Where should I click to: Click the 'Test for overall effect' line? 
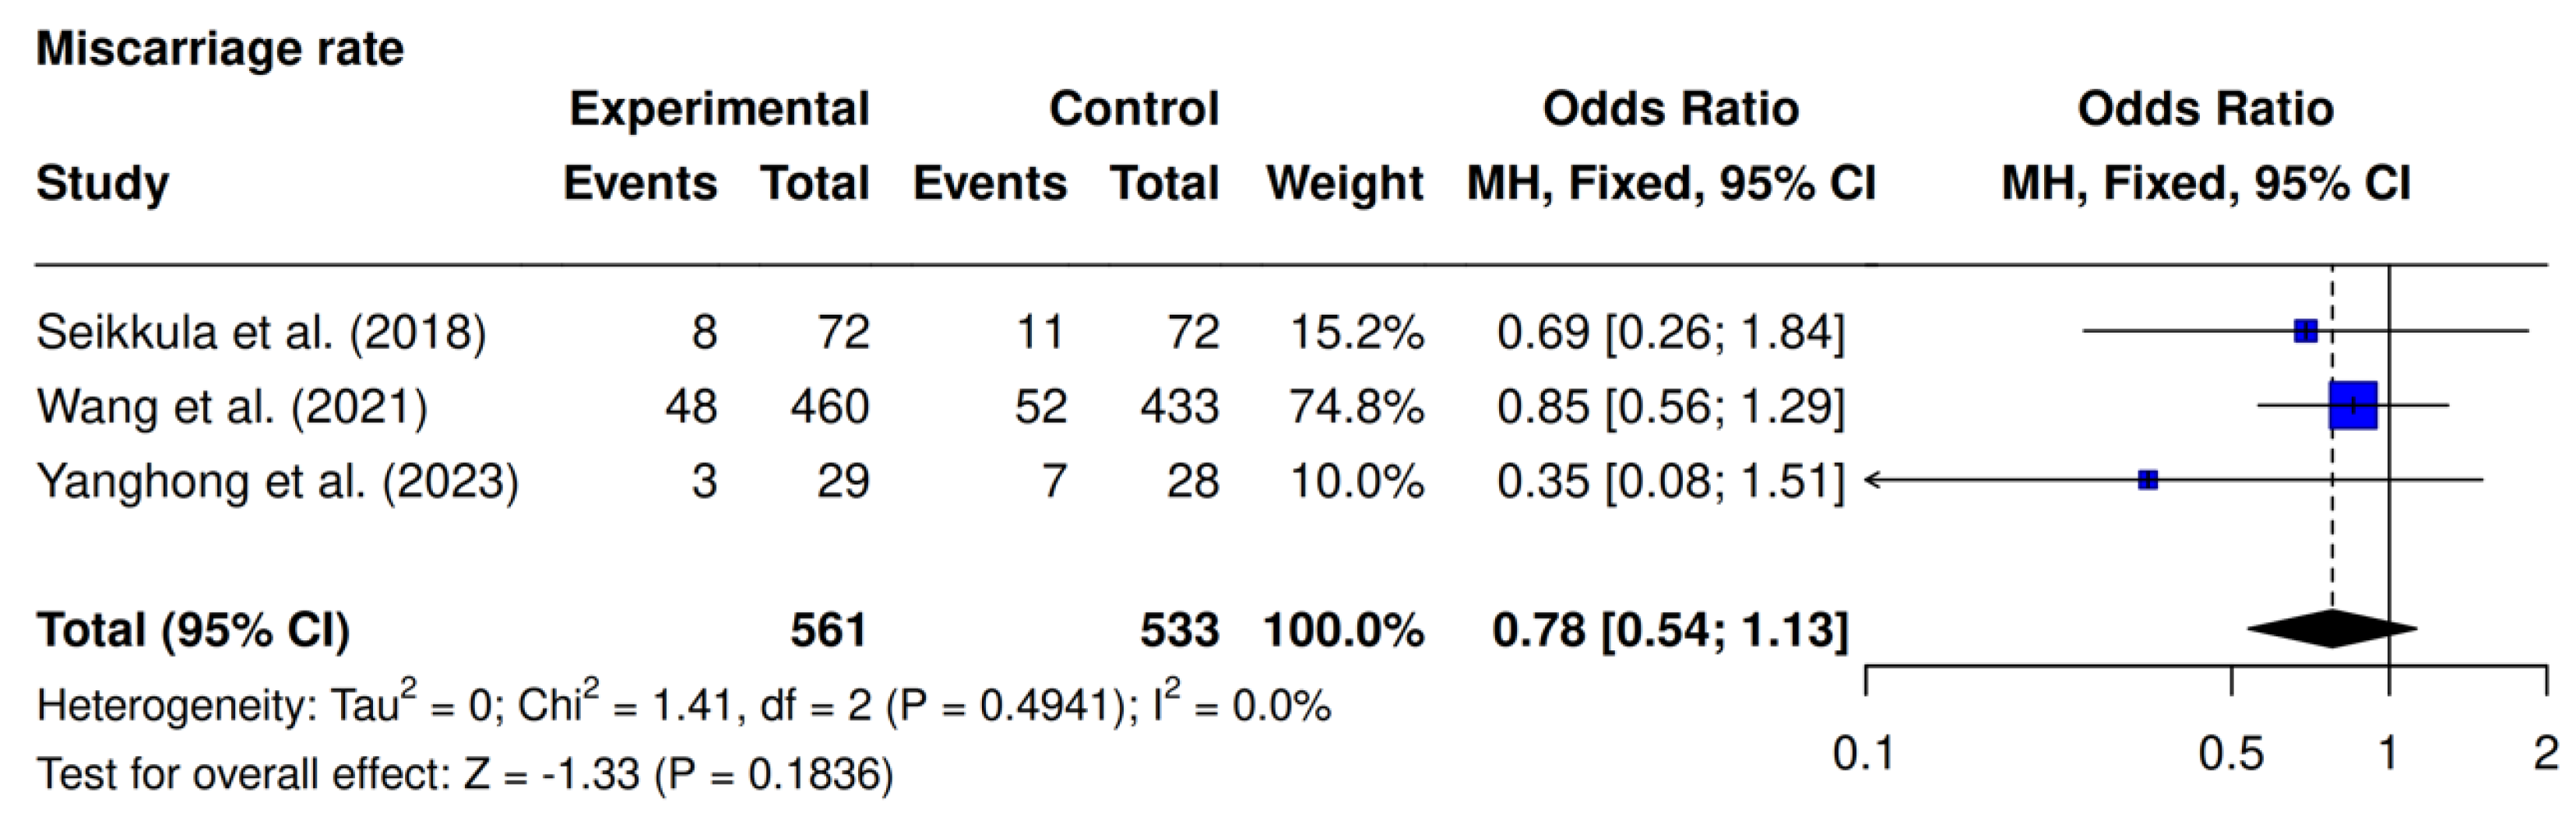464,774
